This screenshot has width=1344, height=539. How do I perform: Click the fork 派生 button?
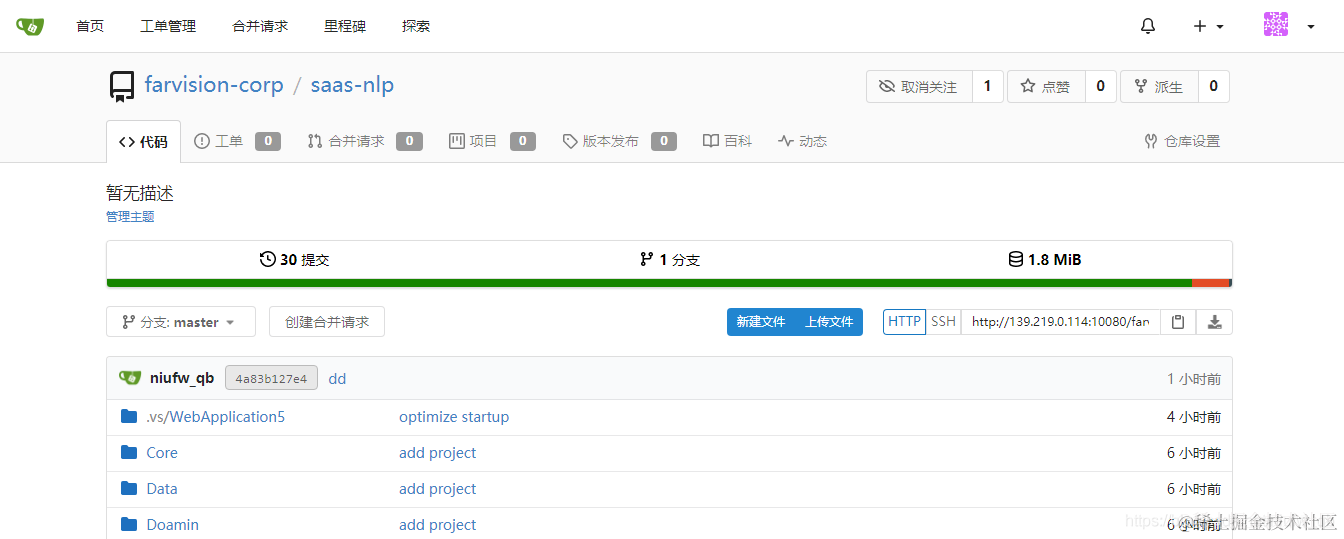pyautogui.click(x=1159, y=87)
